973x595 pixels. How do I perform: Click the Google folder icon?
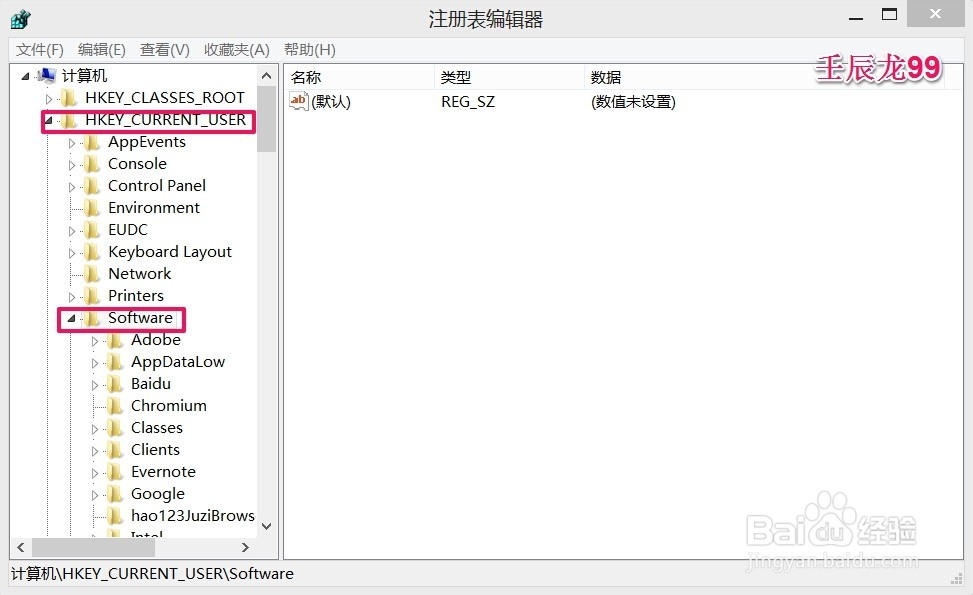[113, 493]
